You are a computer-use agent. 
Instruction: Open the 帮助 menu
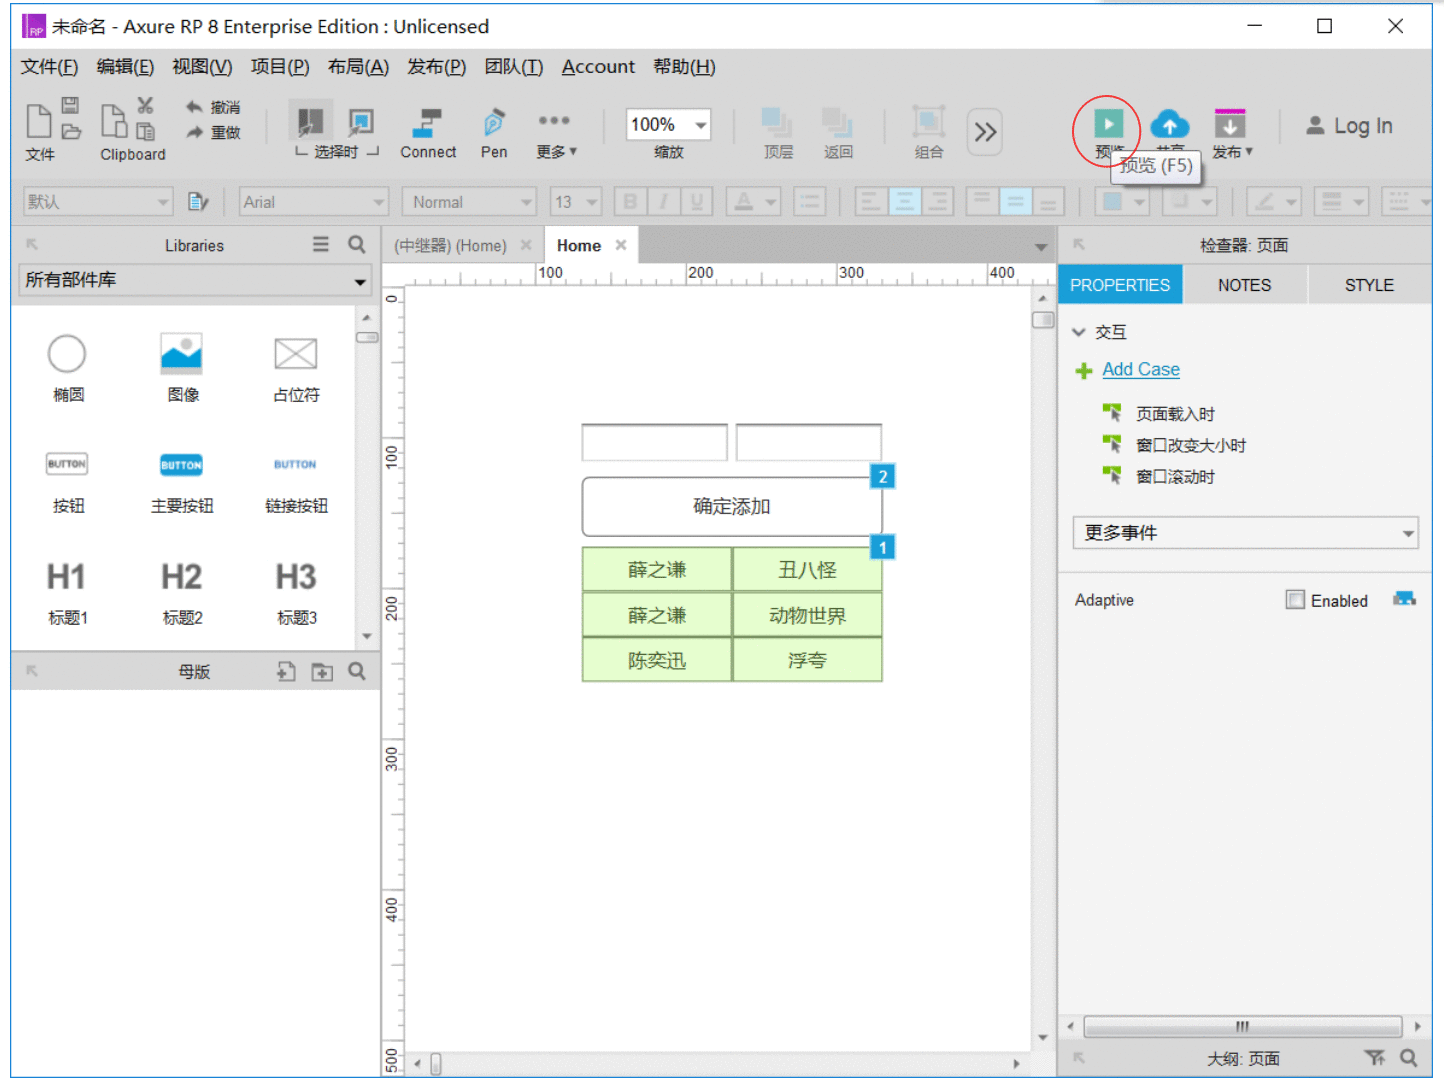point(684,67)
